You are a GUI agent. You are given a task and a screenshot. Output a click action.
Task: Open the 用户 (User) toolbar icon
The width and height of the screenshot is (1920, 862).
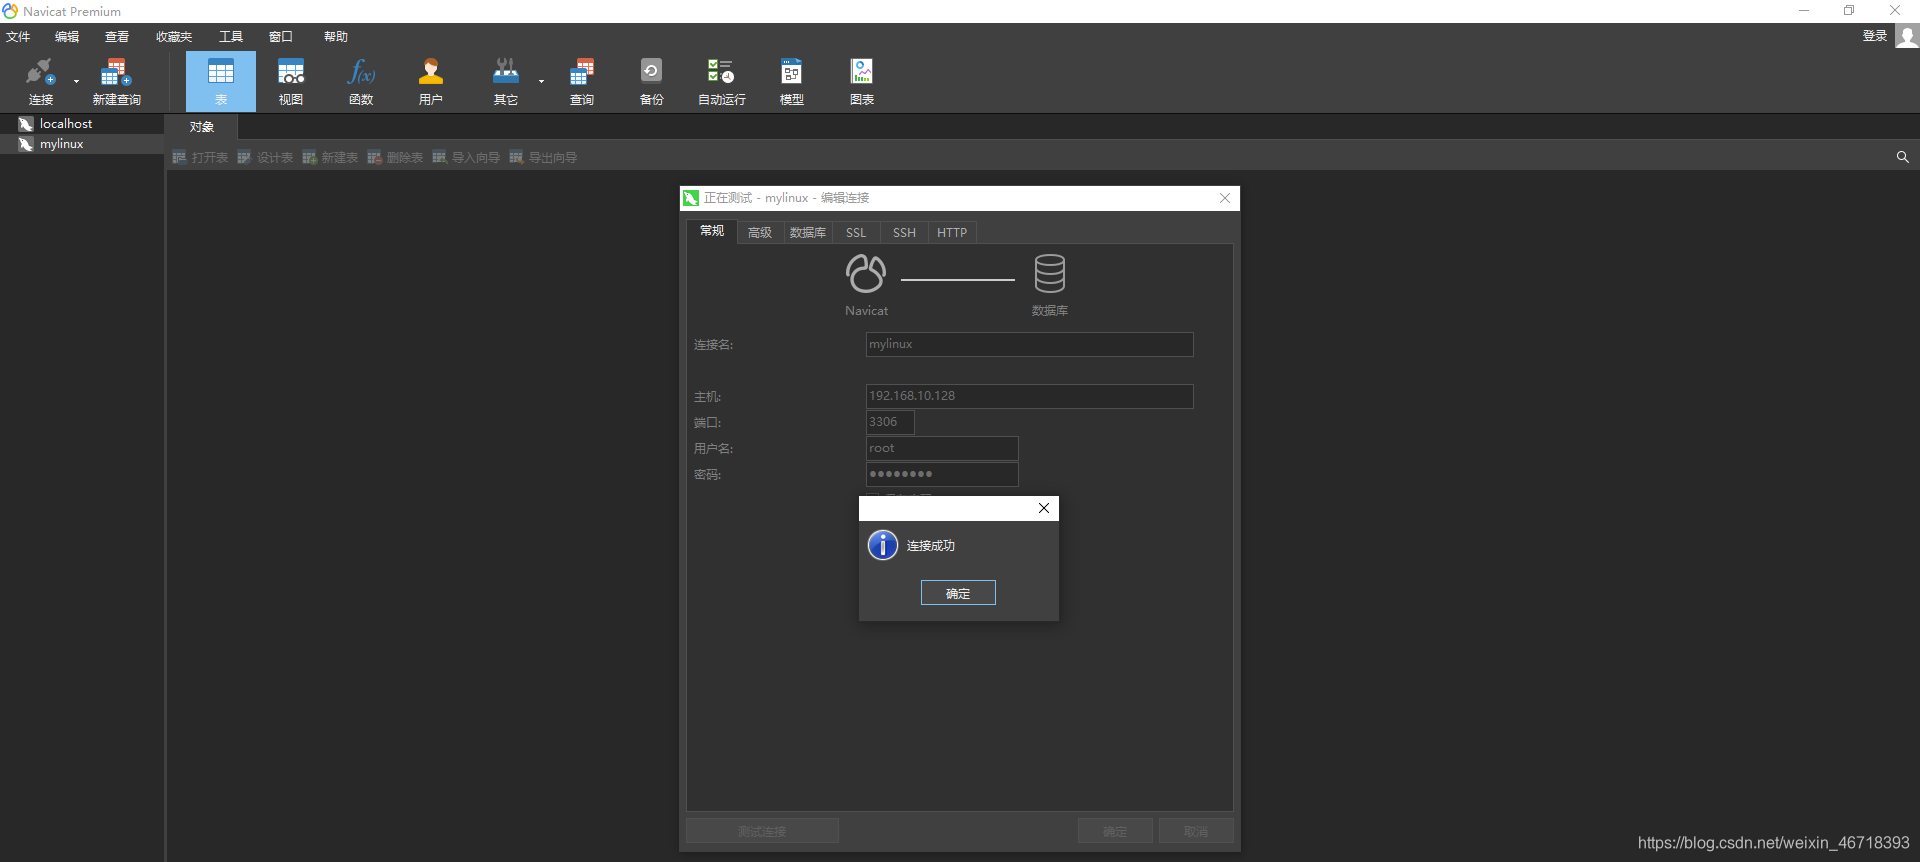pyautogui.click(x=431, y=73)
